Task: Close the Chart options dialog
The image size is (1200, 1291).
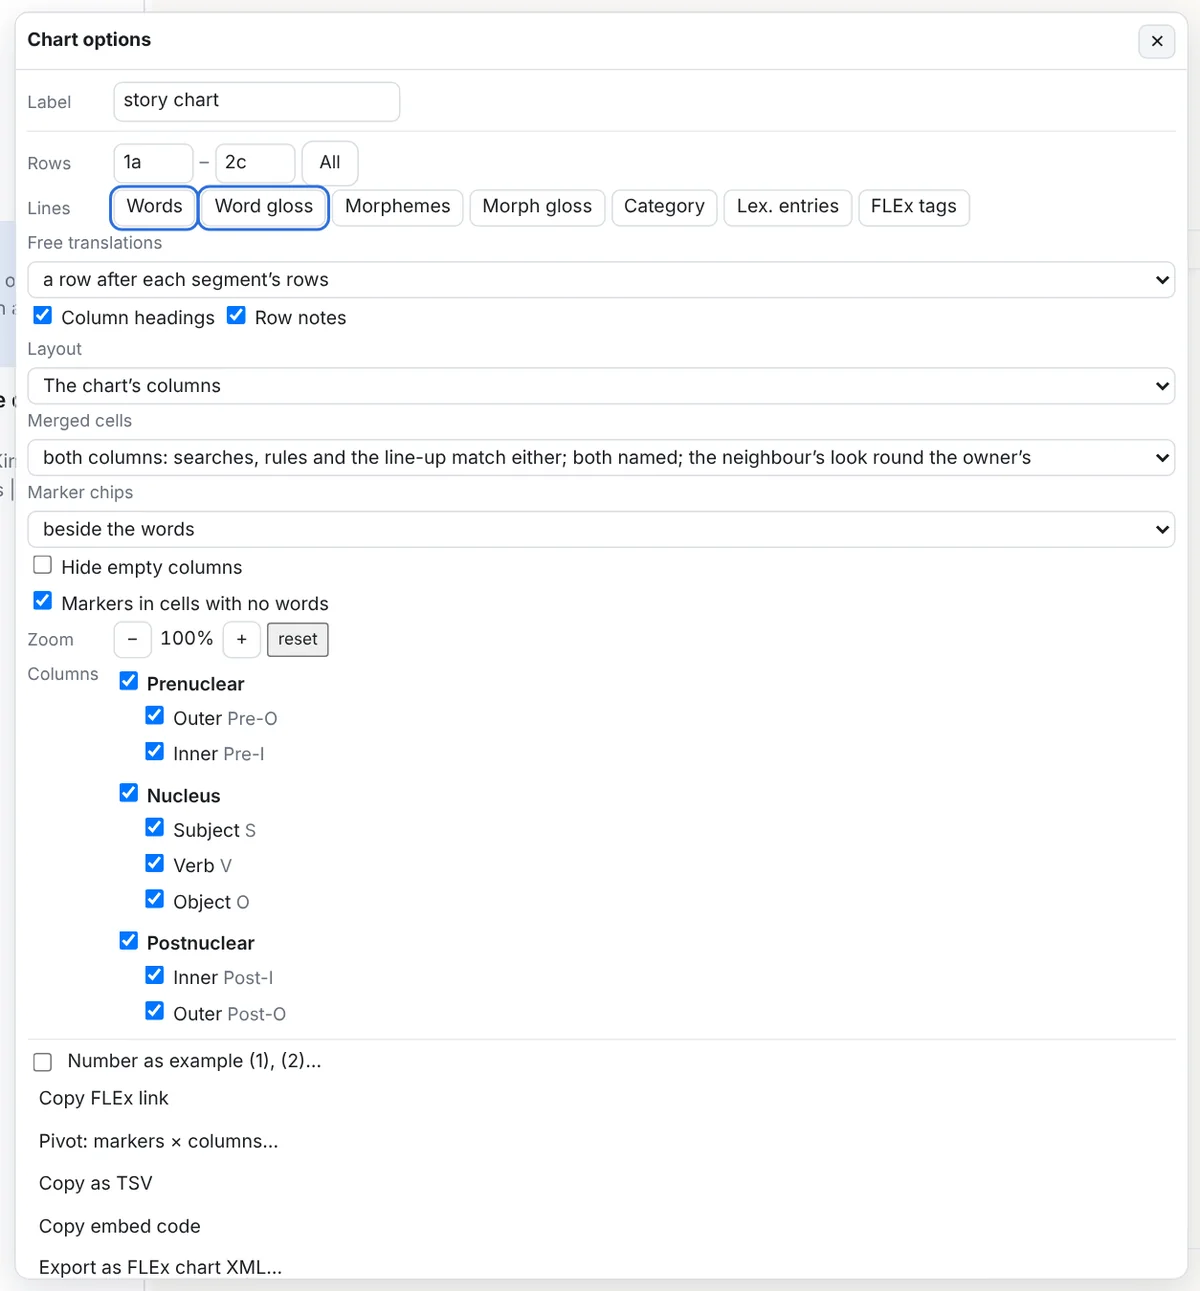Action: (x=1157, y=41)
